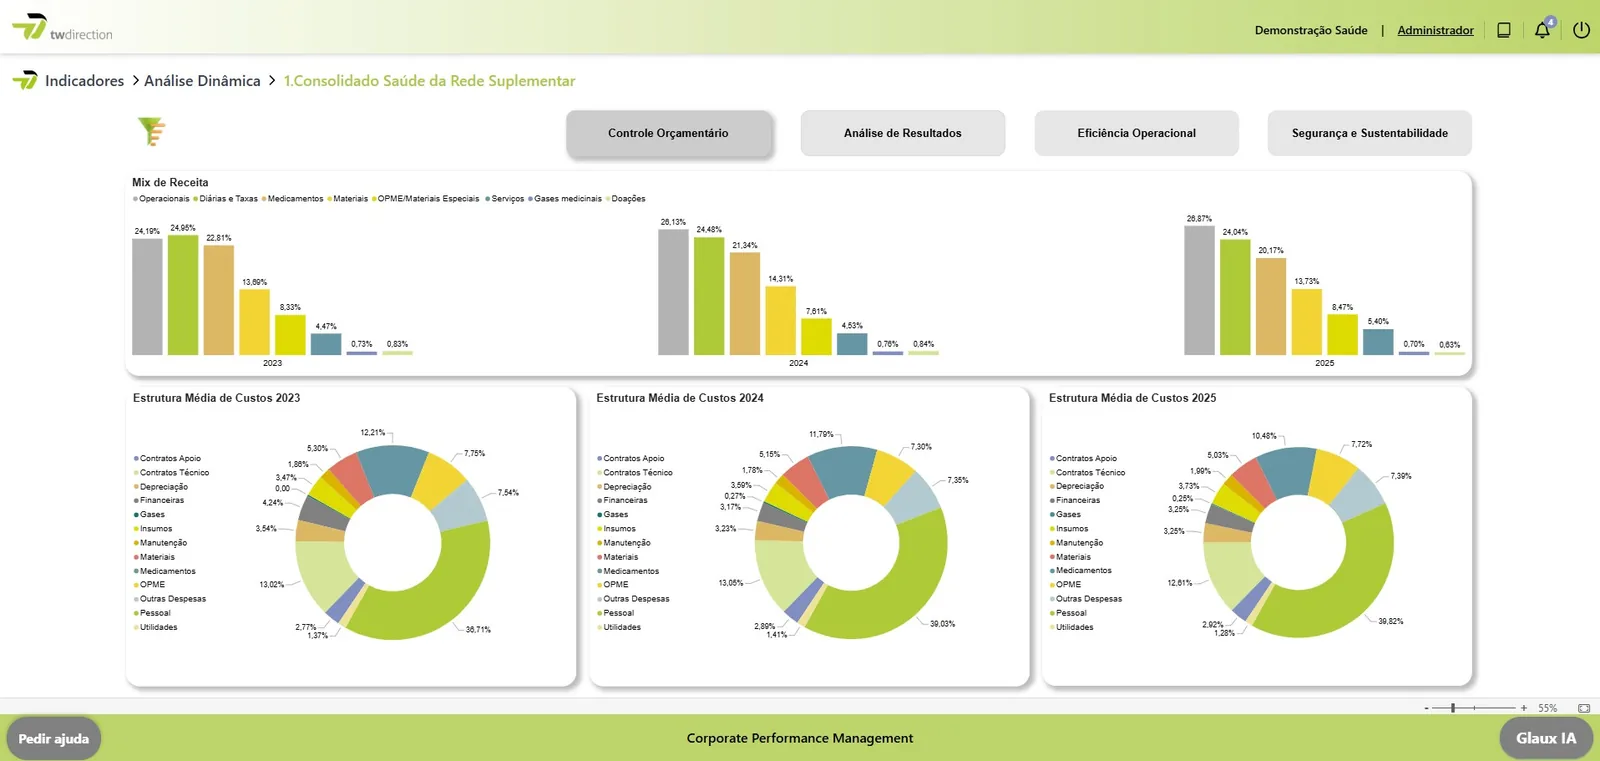This screenshot has width=1600, height=761.
Task: Adjust the zoom slider handle
Action: pos(1453,708)
